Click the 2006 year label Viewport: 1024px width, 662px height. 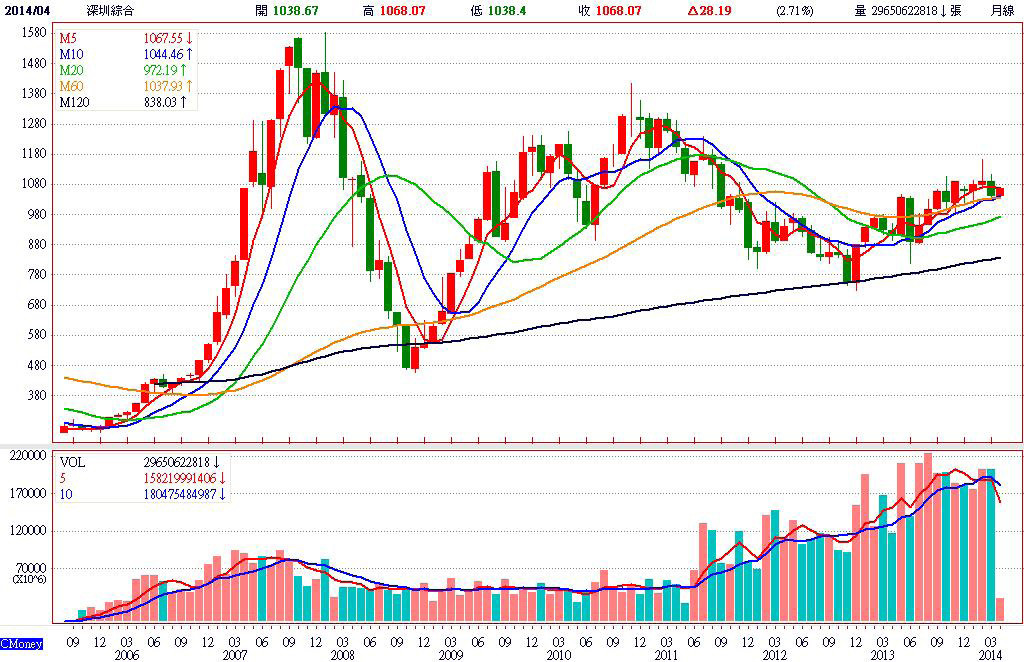pos(127,655)
